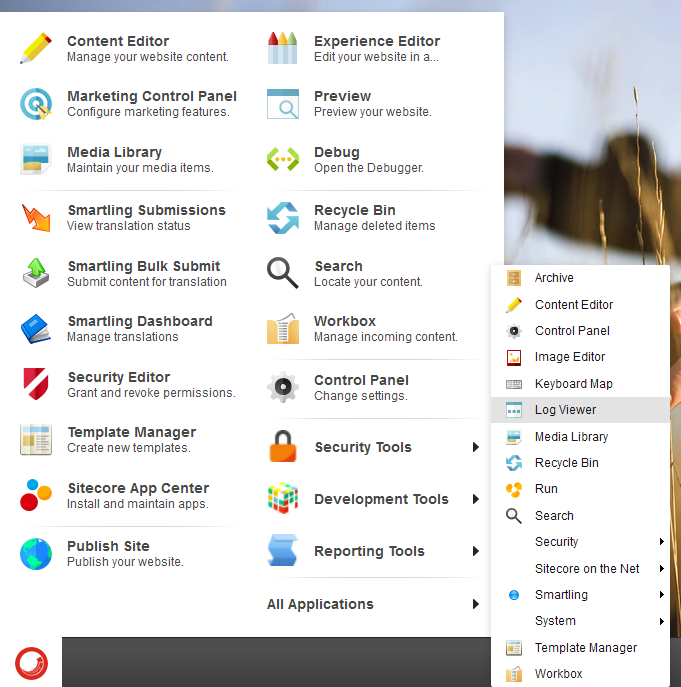Expand the Security submenu arrow
This screenshot has width=681, height=687.
(662, 542)
